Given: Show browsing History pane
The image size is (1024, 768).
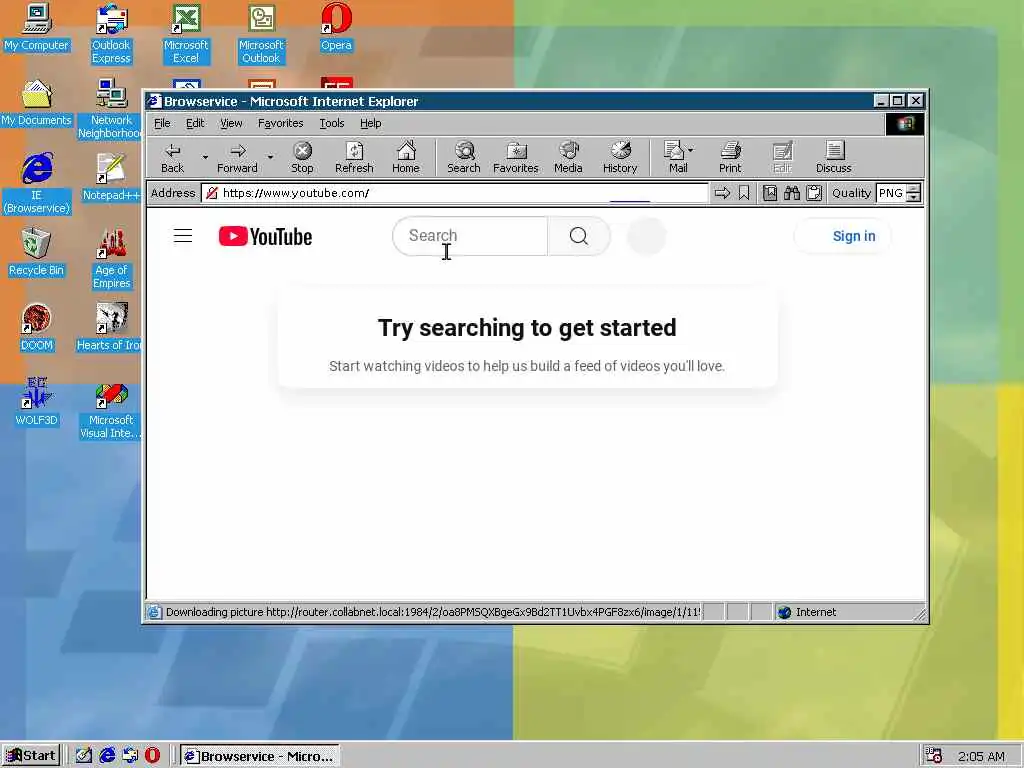Looking at the screenshot, I should coord(620,157).
